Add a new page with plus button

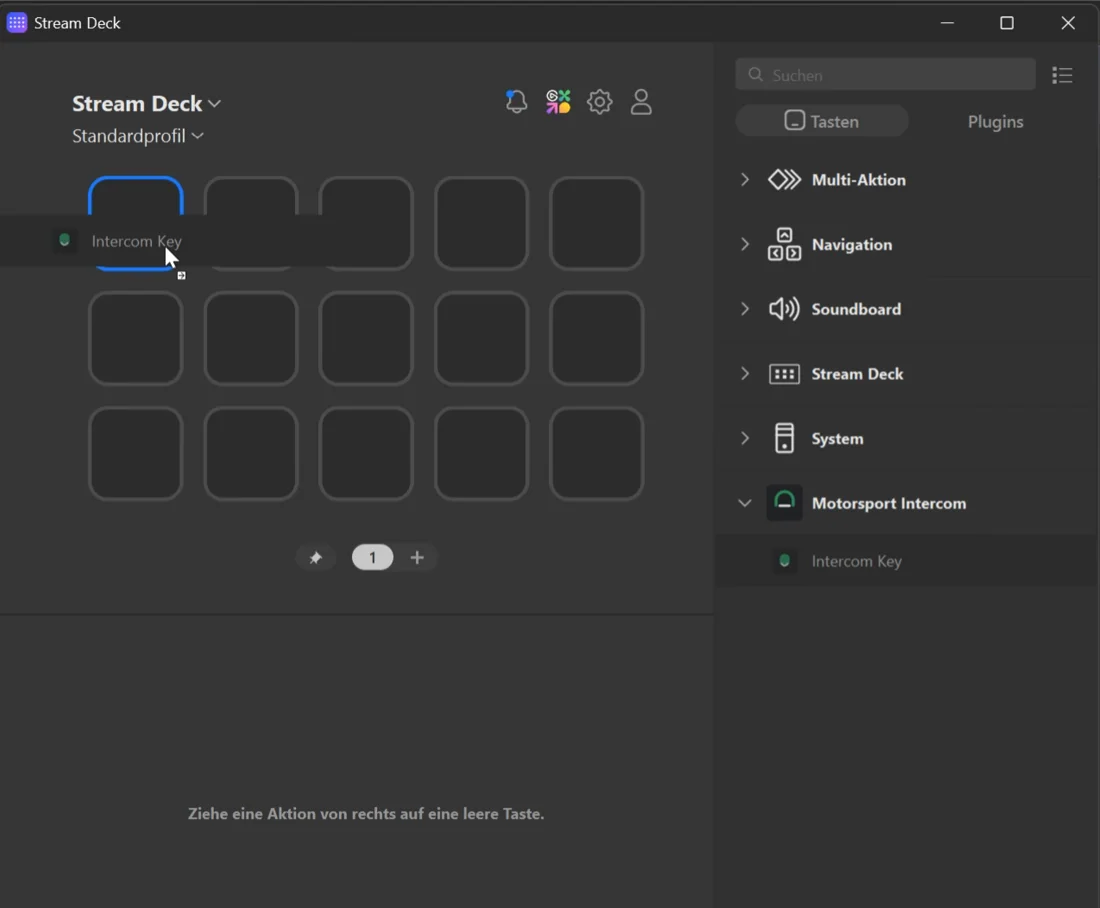pos(417,558)
